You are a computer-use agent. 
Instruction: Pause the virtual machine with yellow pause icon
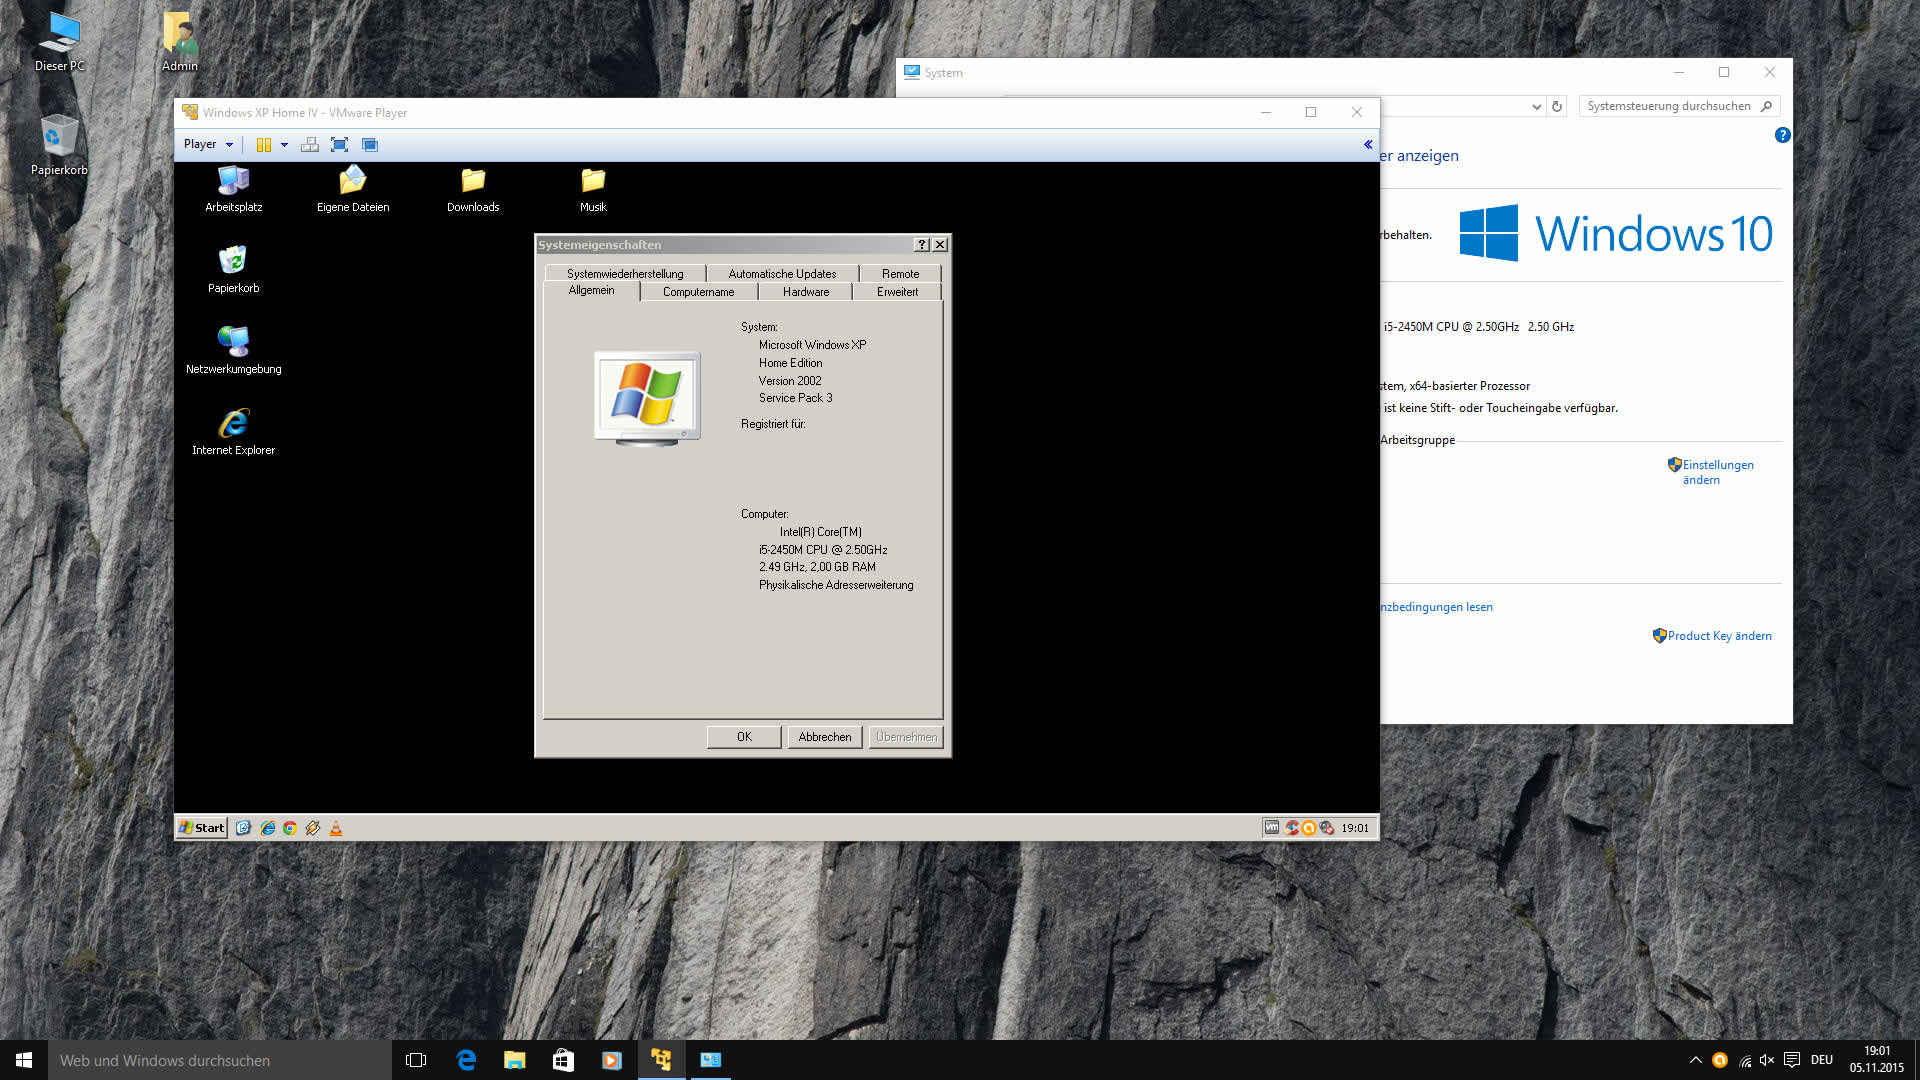click(264, 145)
